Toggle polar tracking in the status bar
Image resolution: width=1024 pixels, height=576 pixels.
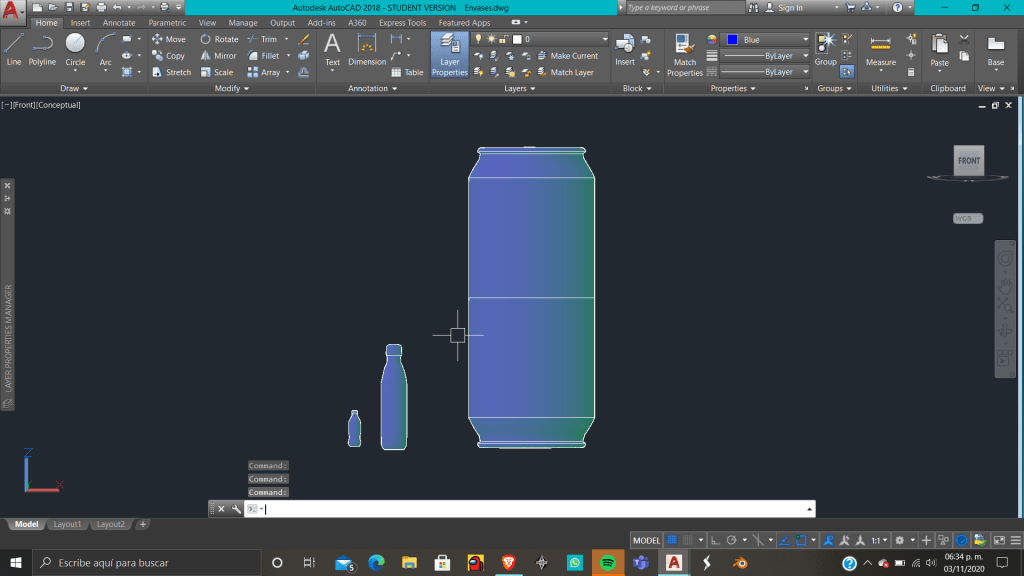[732, 540]
